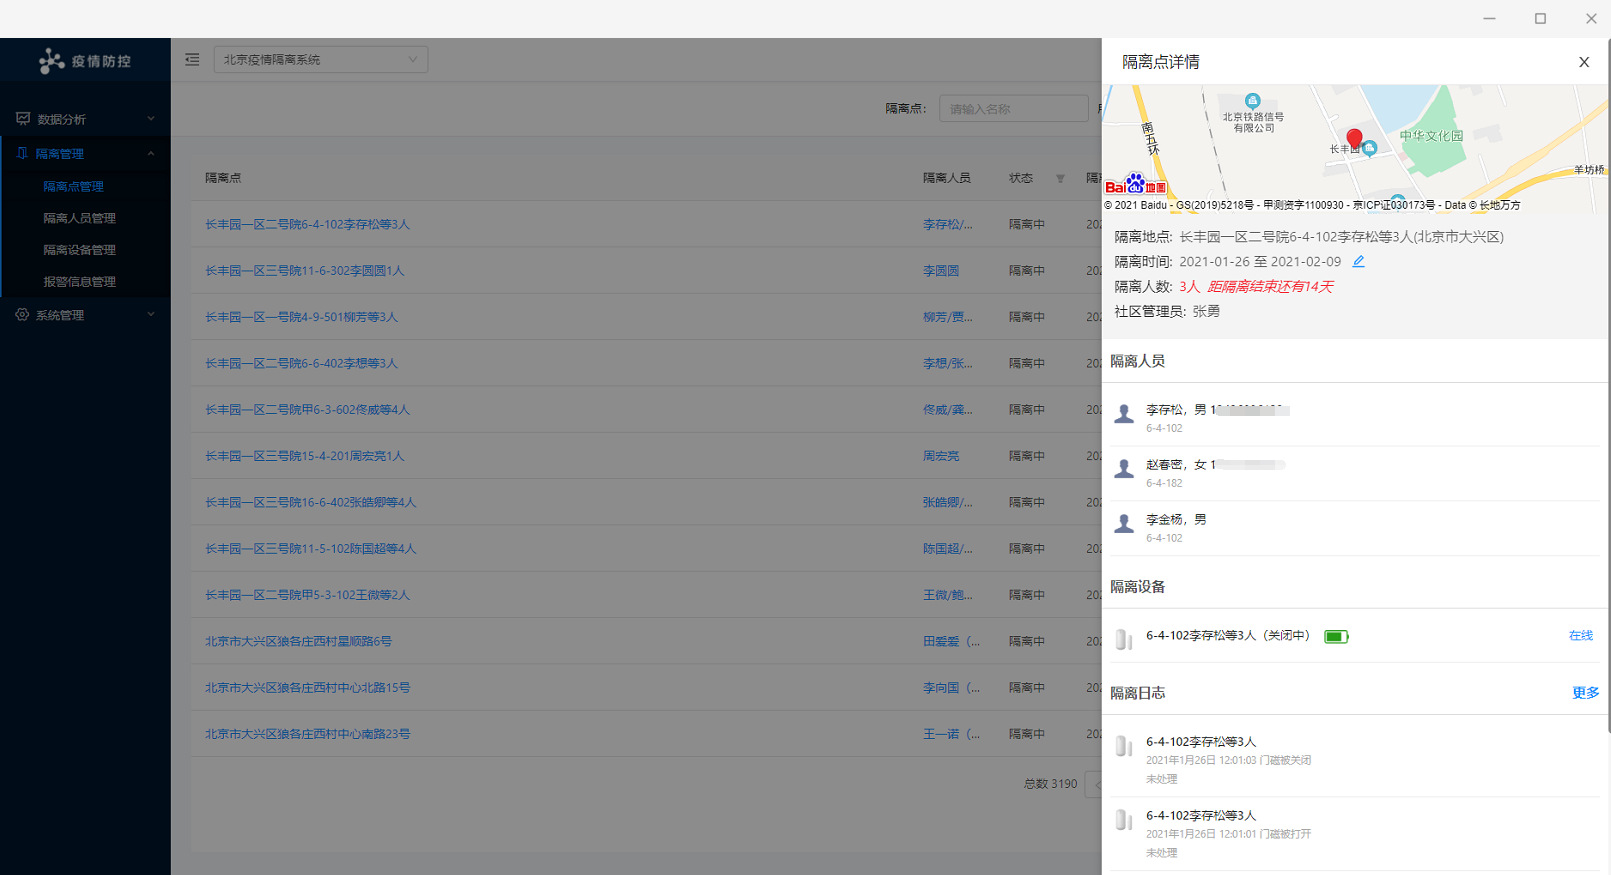Open the 报警信息管理 submenu item
This screenshot has width=1611, height=875.
(x=79, y=282)
